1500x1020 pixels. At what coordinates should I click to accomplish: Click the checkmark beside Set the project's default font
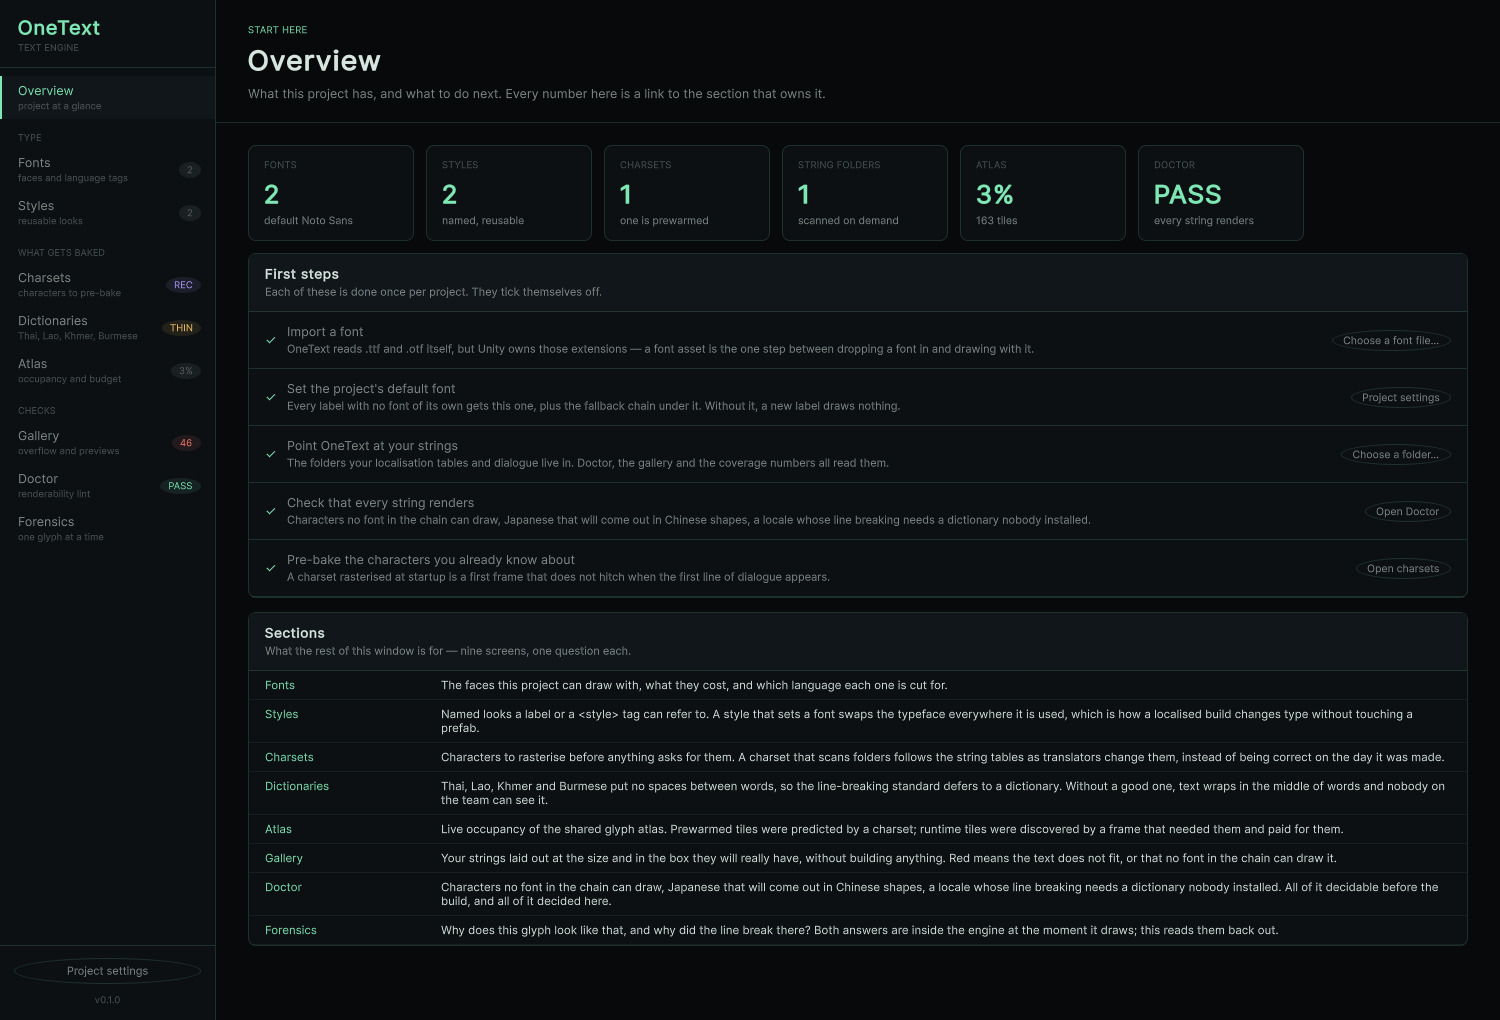[x=271, y=397]
